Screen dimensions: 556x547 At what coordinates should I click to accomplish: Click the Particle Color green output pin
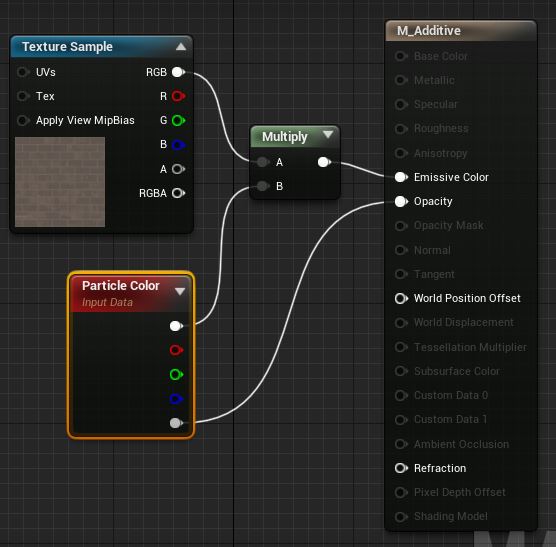(176, 374)
